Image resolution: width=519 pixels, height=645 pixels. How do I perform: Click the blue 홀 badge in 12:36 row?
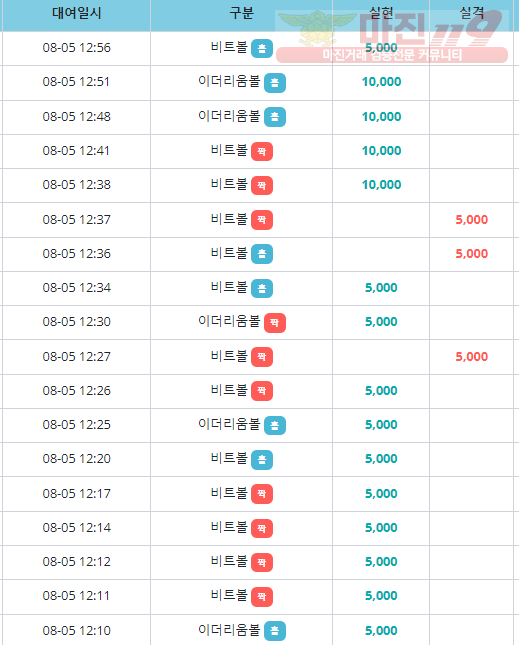tap(262, 254)
